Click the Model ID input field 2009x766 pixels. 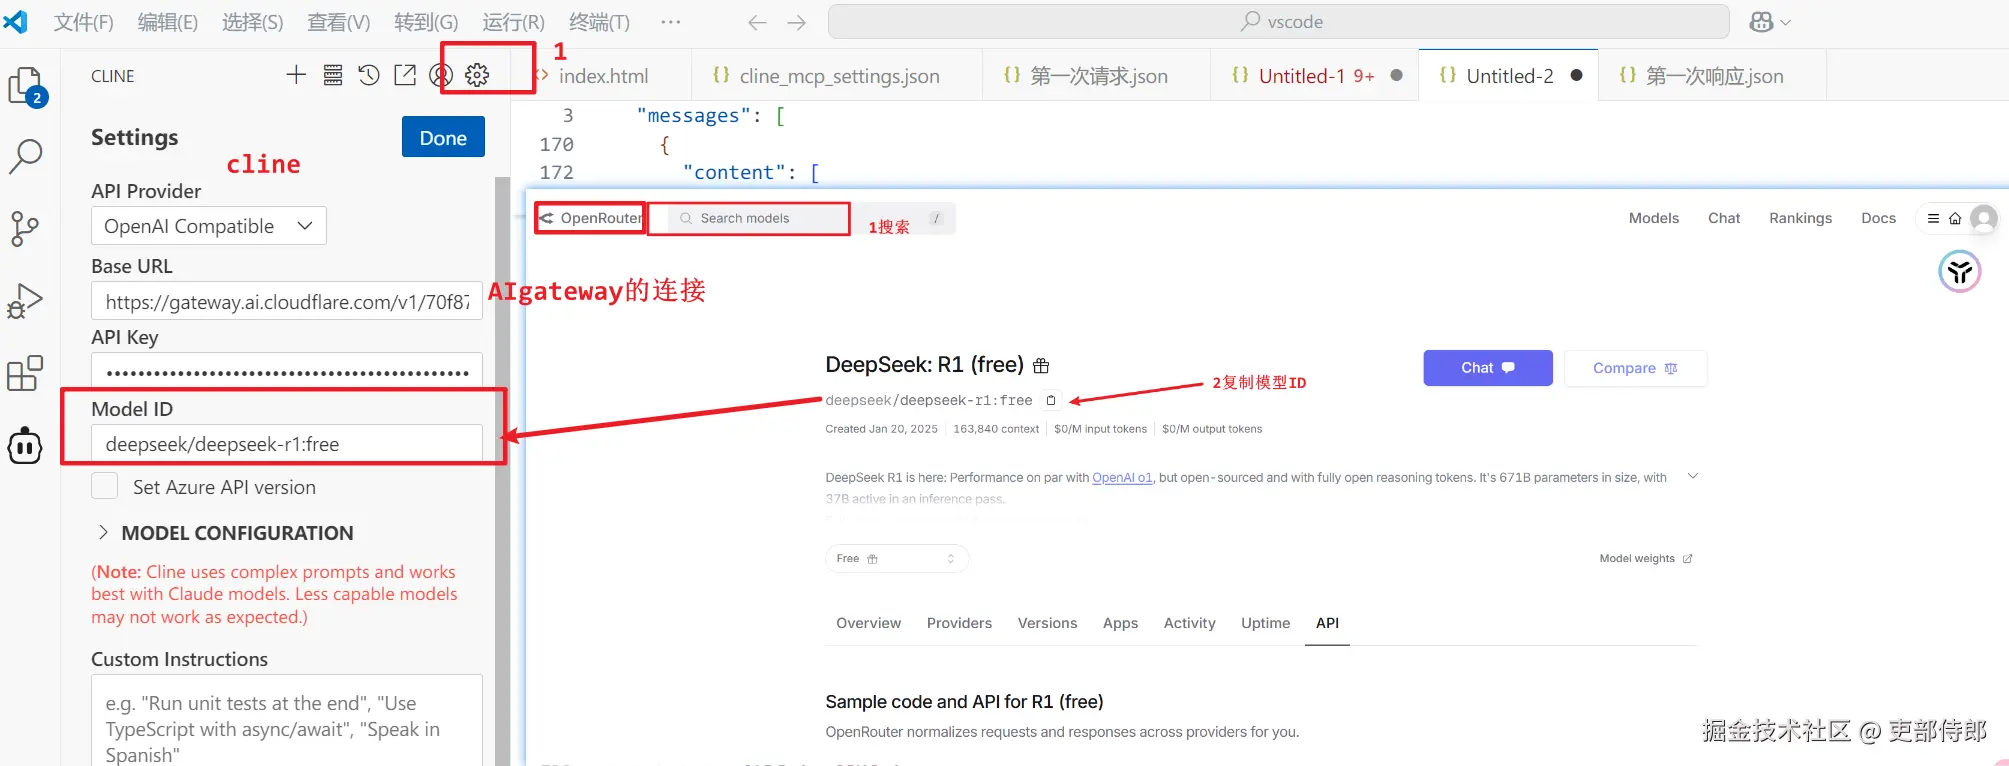click(287, 444)
